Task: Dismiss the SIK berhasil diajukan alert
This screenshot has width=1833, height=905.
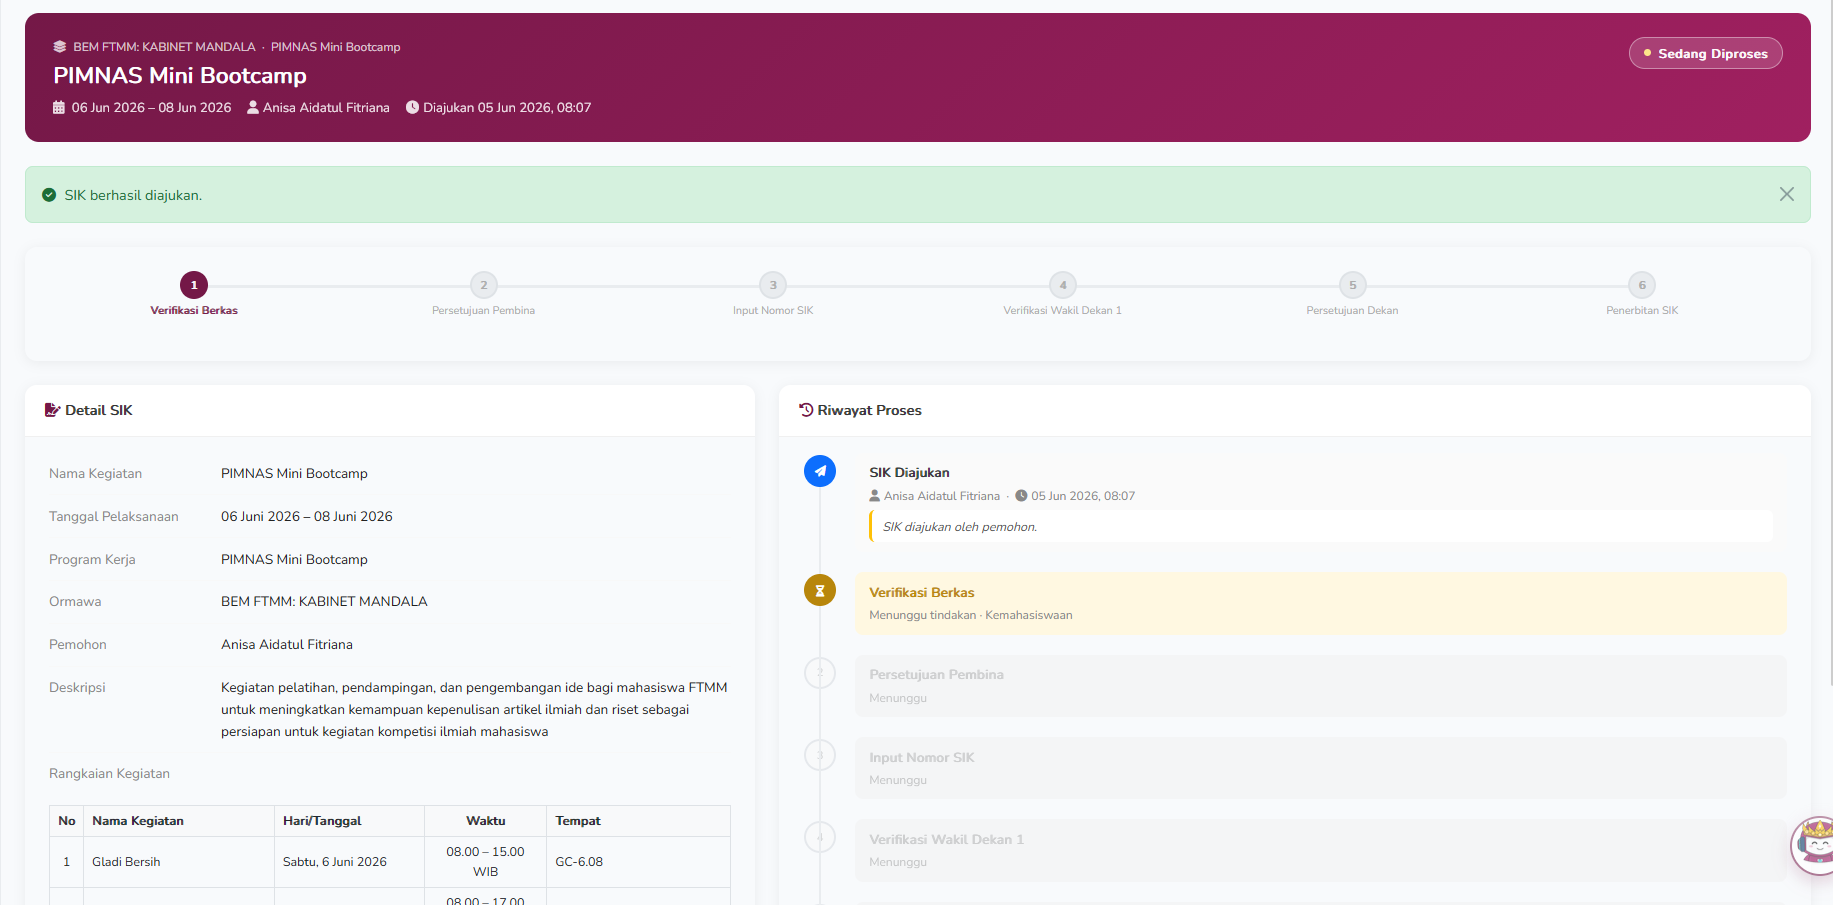Action: pyautogui.click(x=1786, y=194)
